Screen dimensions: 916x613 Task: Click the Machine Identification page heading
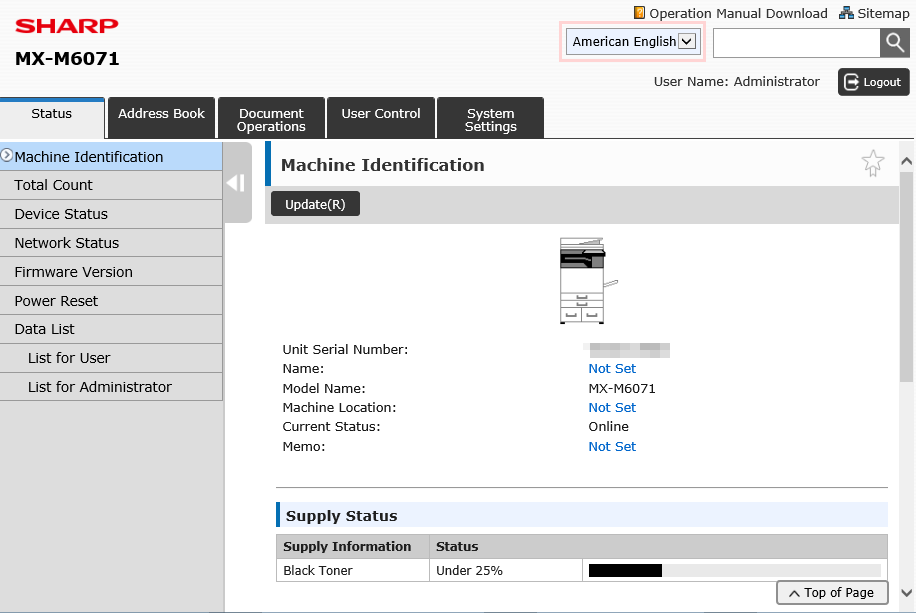tap(383, 165)
